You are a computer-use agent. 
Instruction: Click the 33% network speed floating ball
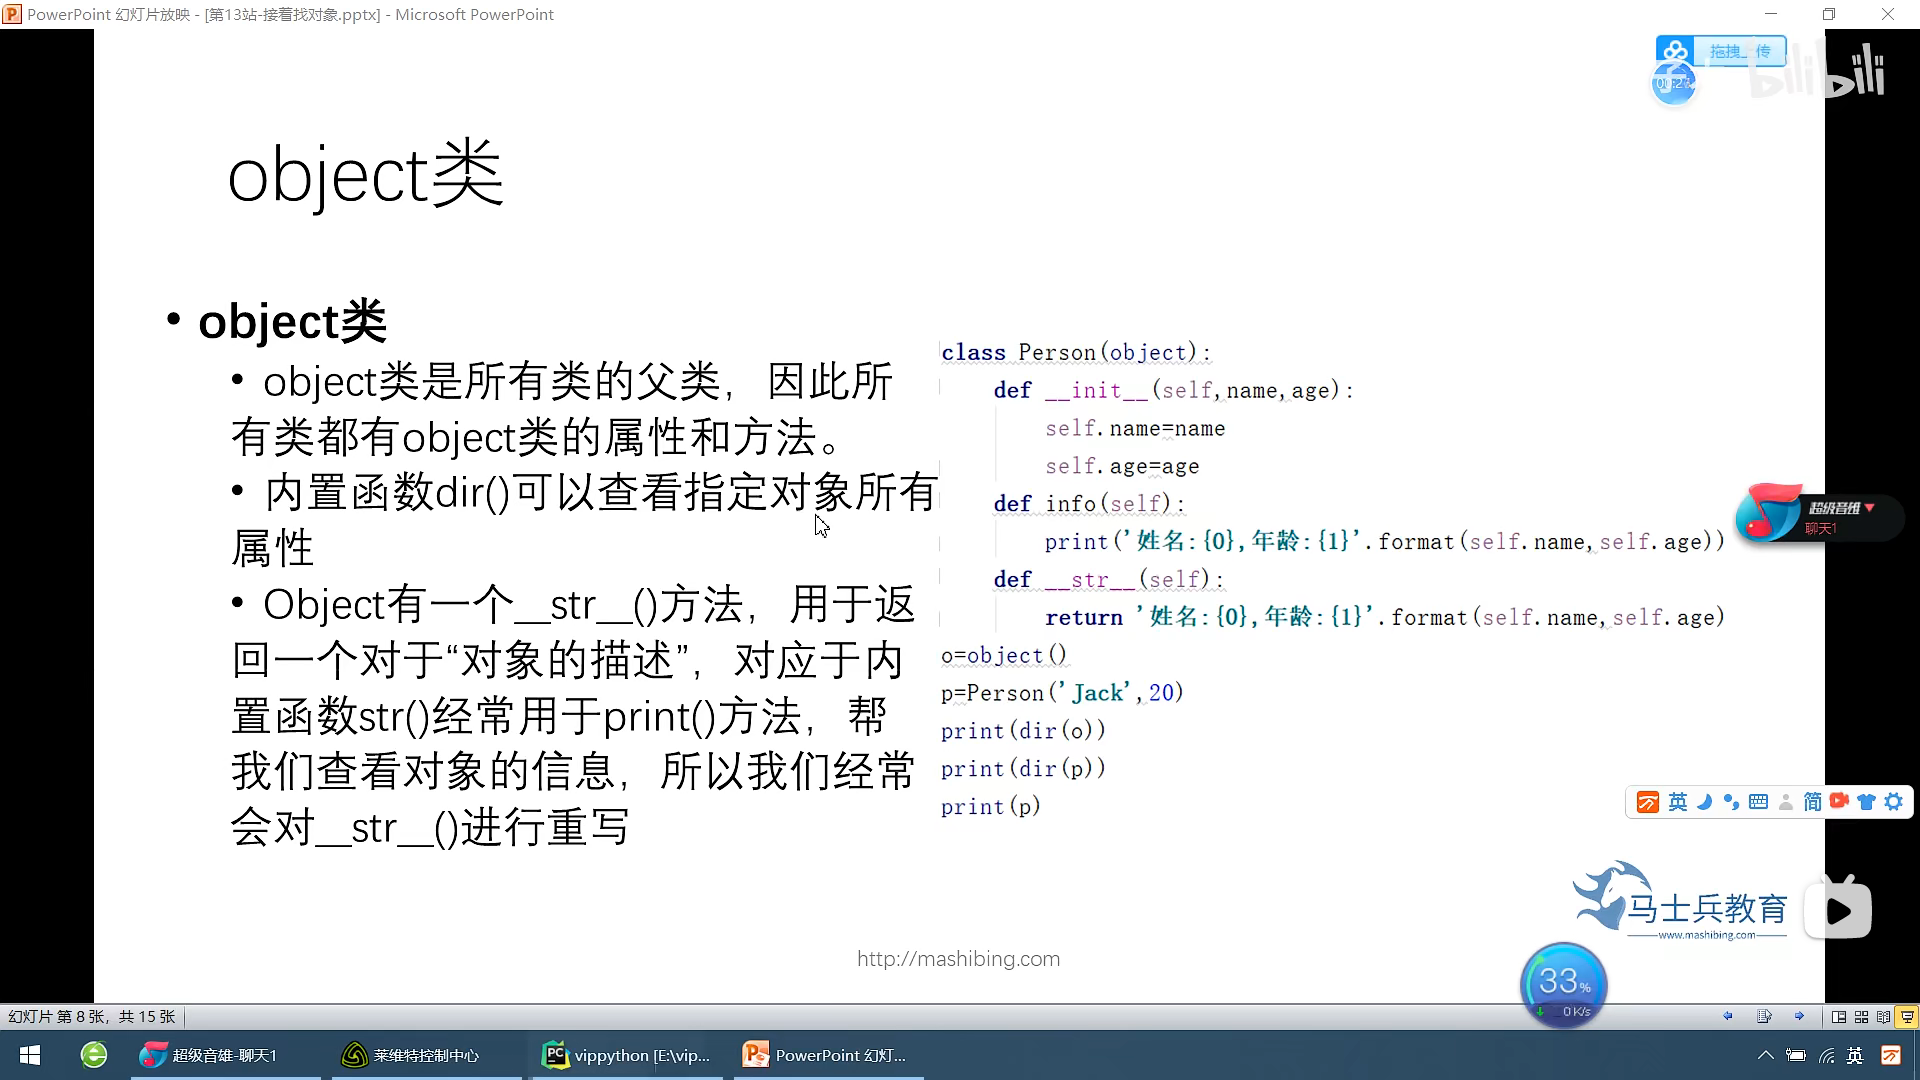click(x=1563, y=985)
